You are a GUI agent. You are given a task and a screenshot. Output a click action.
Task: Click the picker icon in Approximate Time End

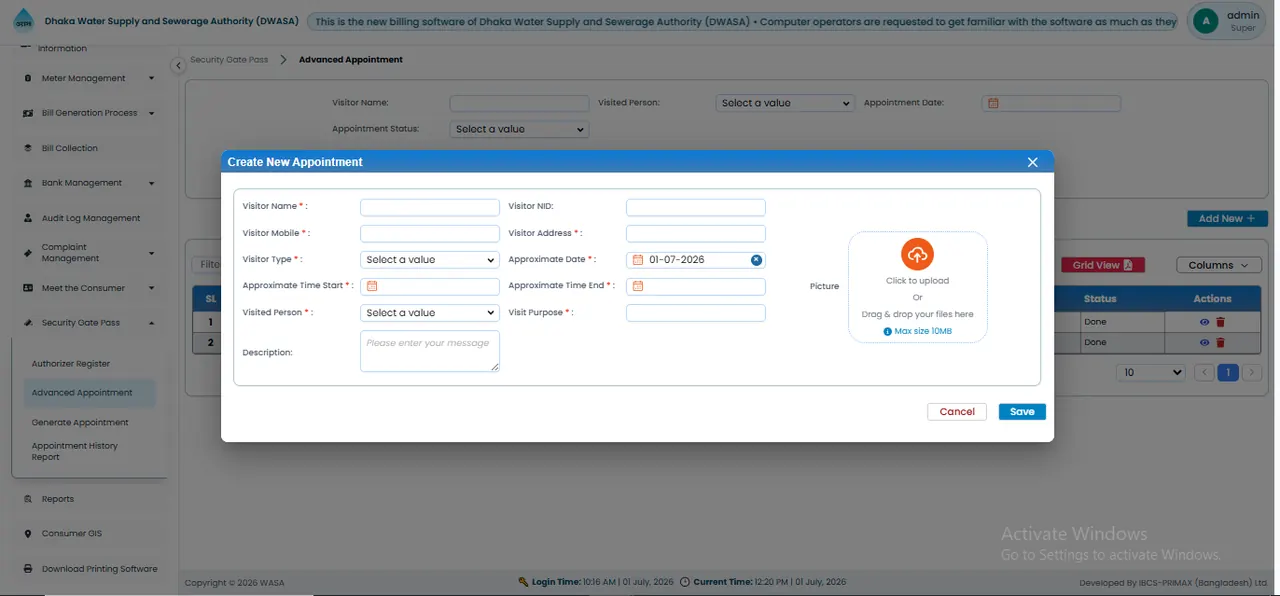(x=638, y=286)
